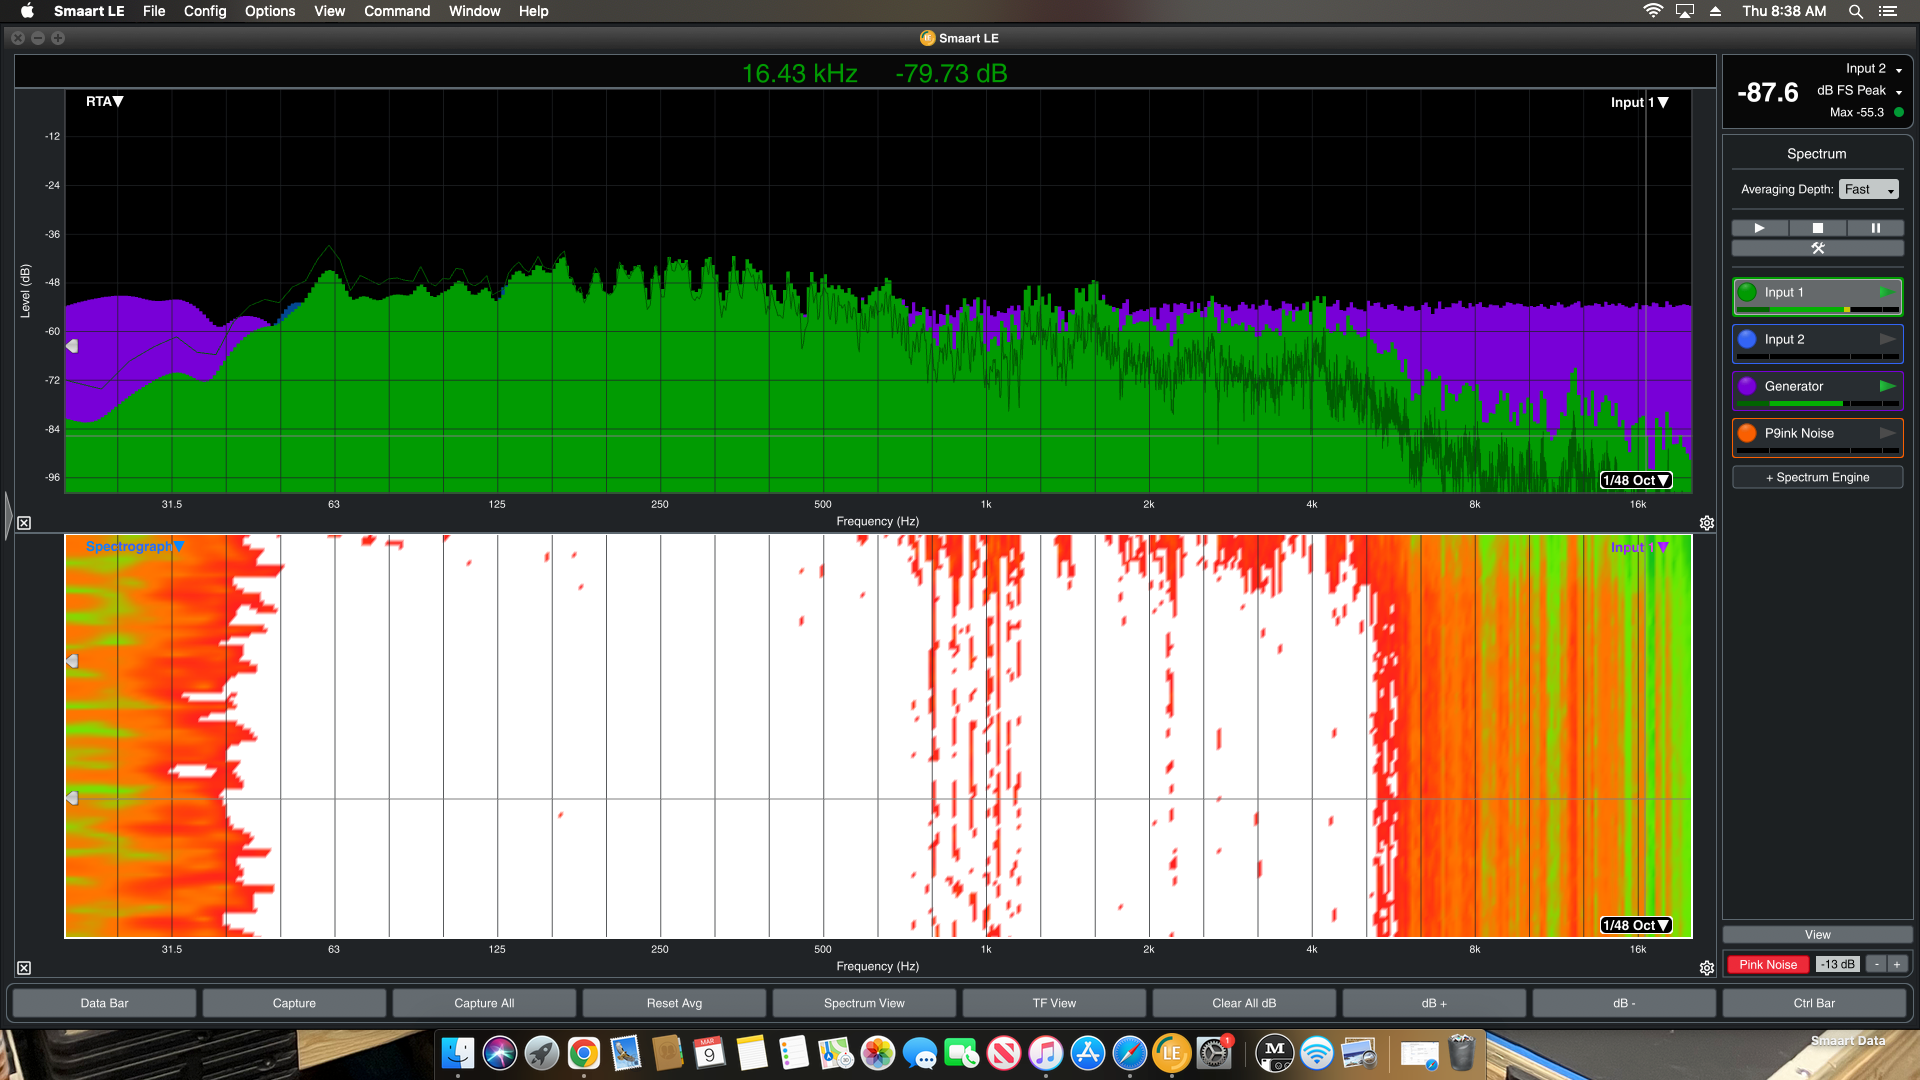Switch to TF View

click(1054, 1003)
